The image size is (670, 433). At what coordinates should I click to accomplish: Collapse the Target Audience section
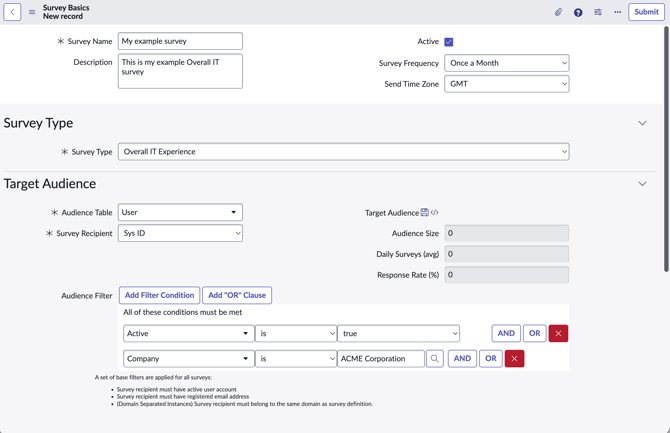[642, 184]
